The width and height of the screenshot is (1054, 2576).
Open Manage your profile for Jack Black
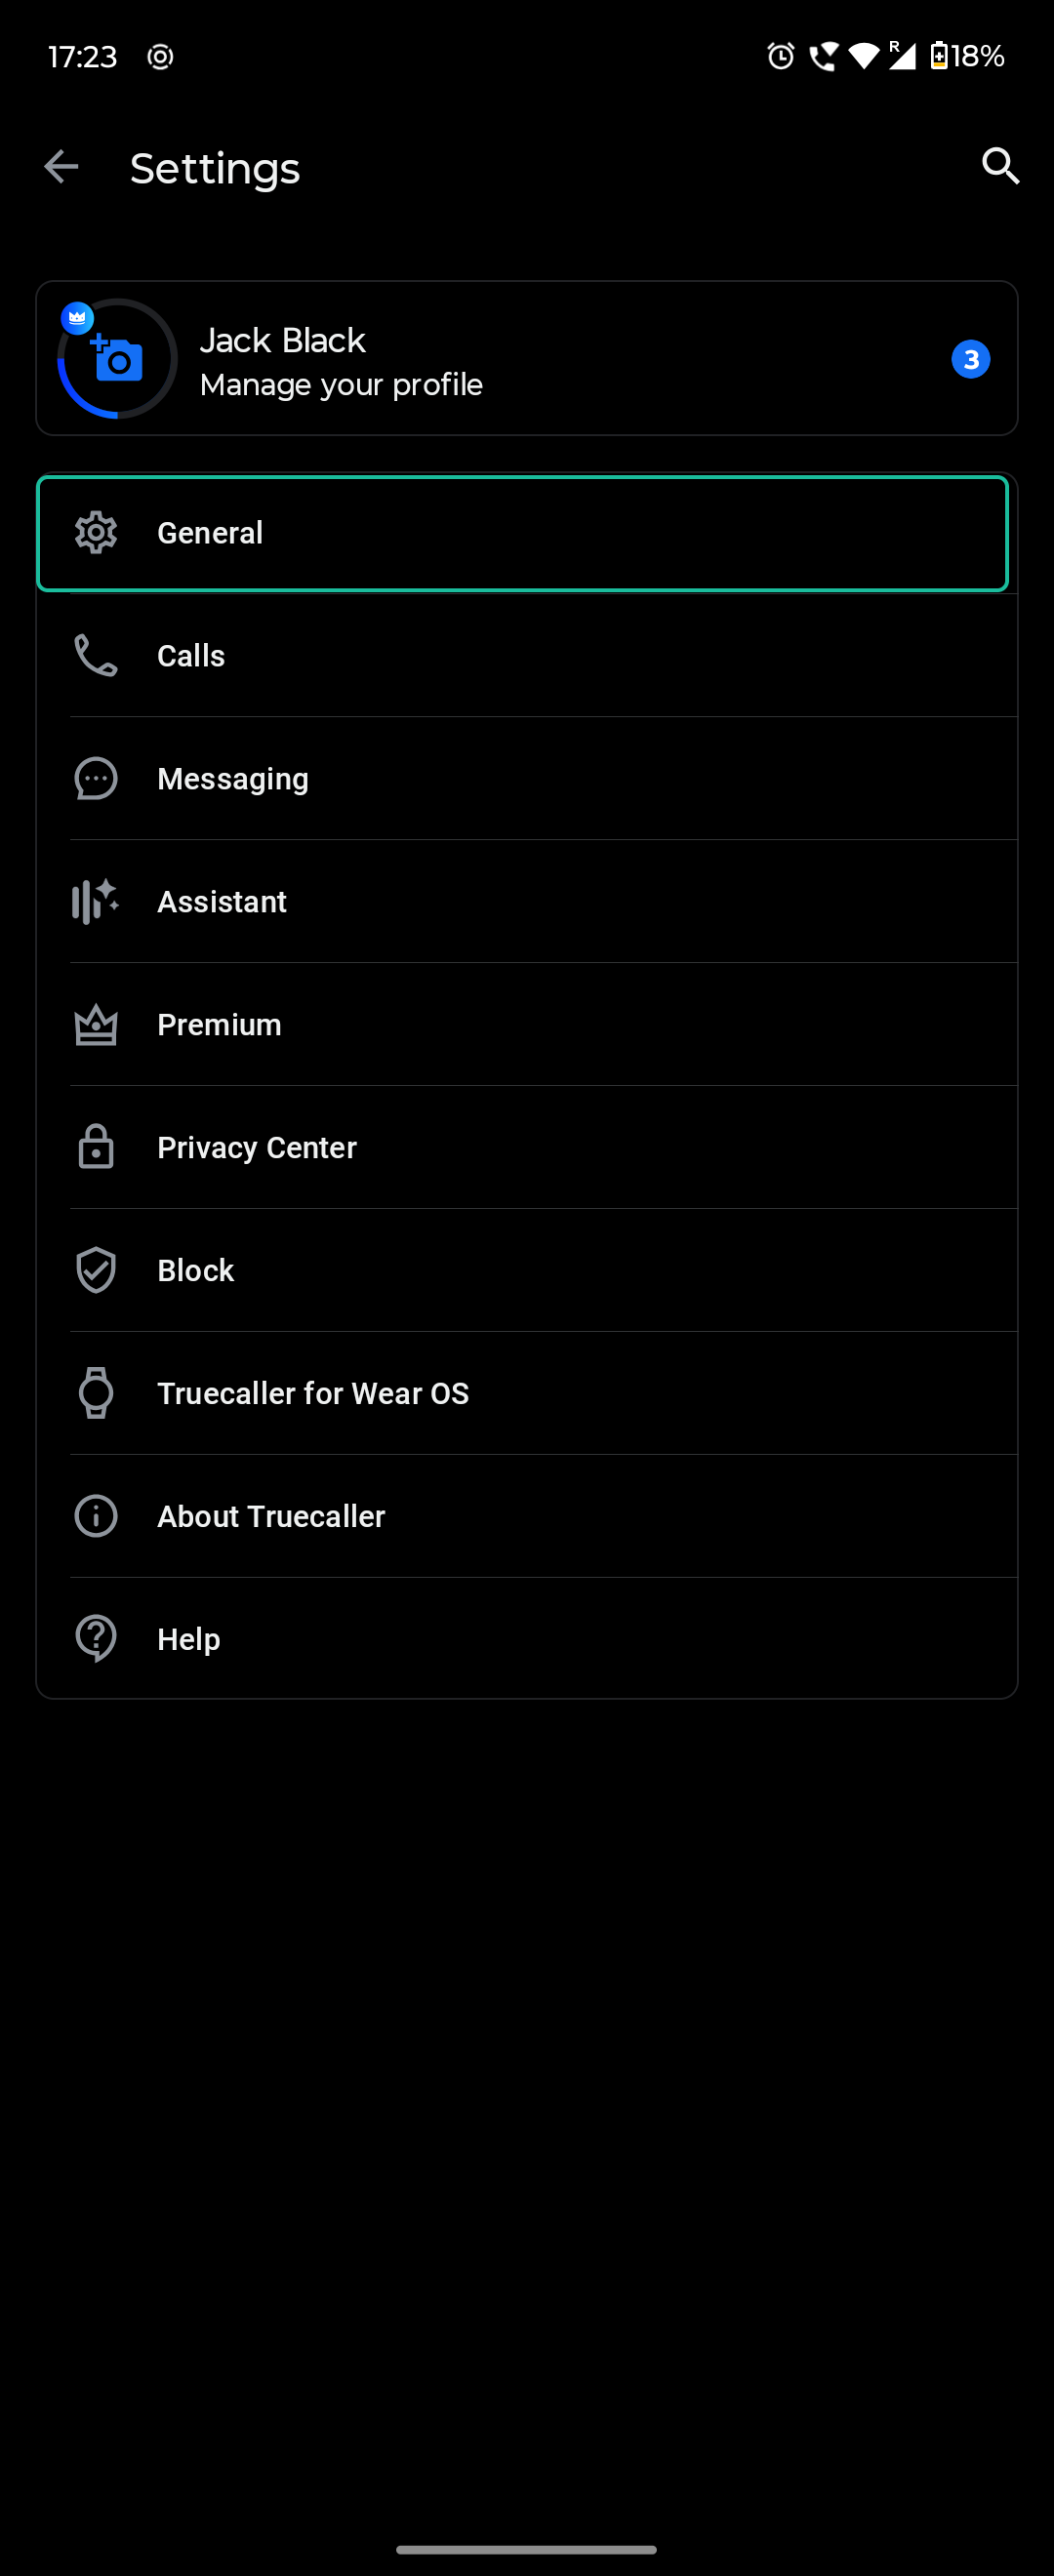527,358
